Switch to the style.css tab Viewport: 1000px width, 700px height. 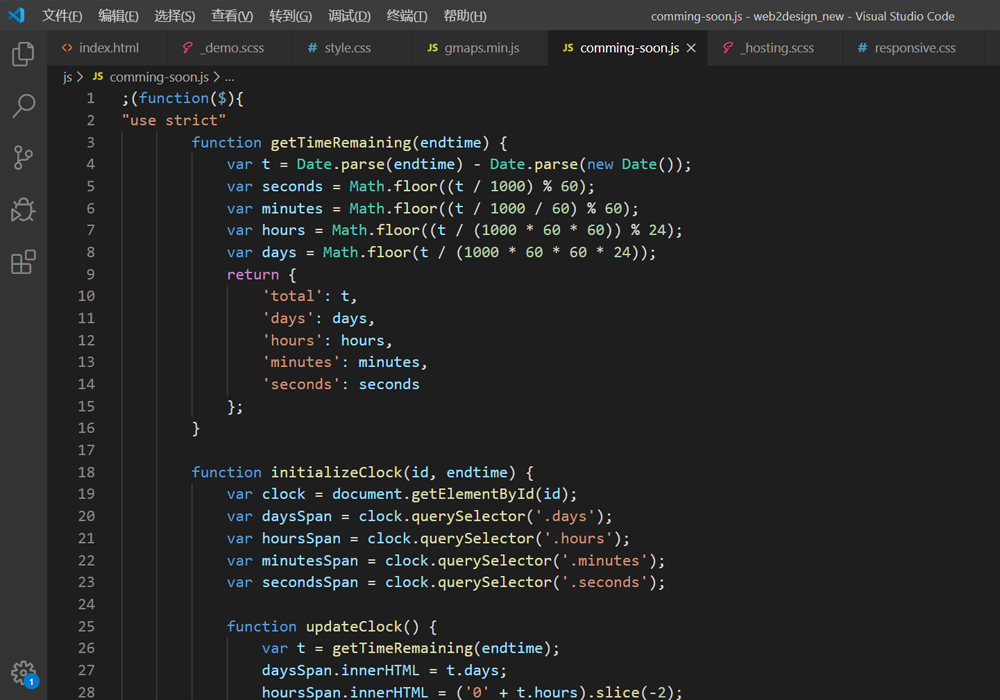(352, 48)
